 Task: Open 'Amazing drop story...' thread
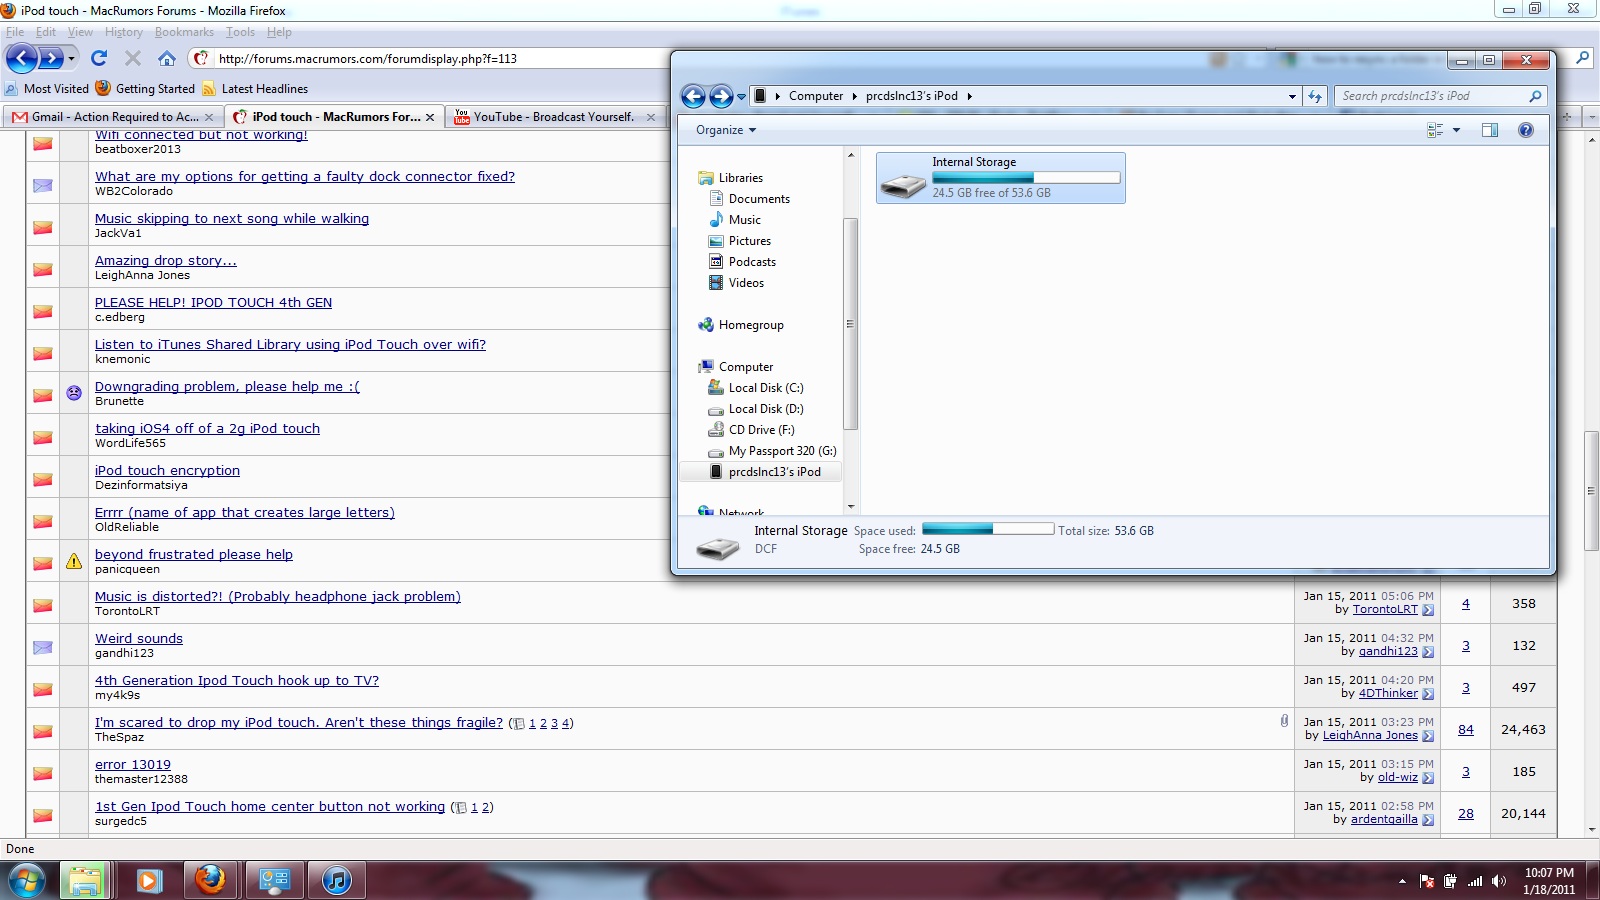(166, 261)
